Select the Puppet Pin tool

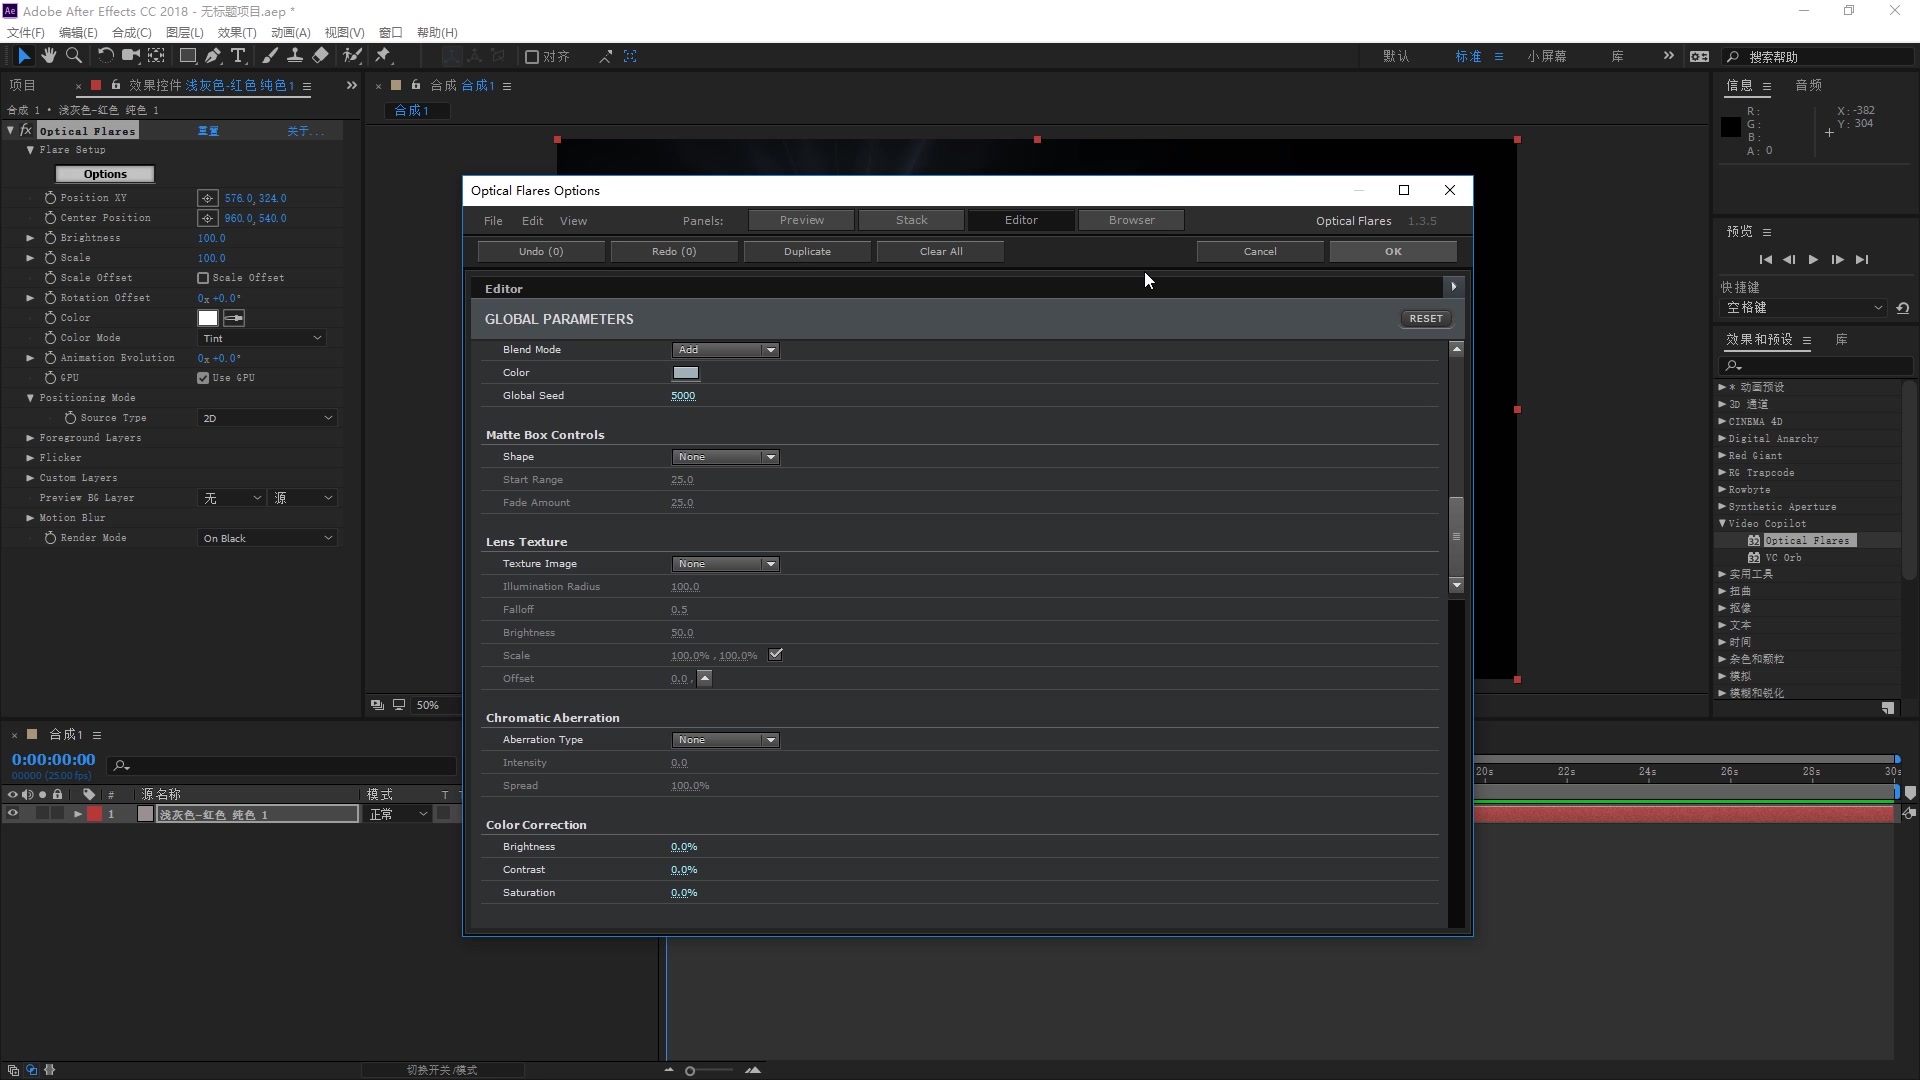pyautogui.click(x=383, y=56)
